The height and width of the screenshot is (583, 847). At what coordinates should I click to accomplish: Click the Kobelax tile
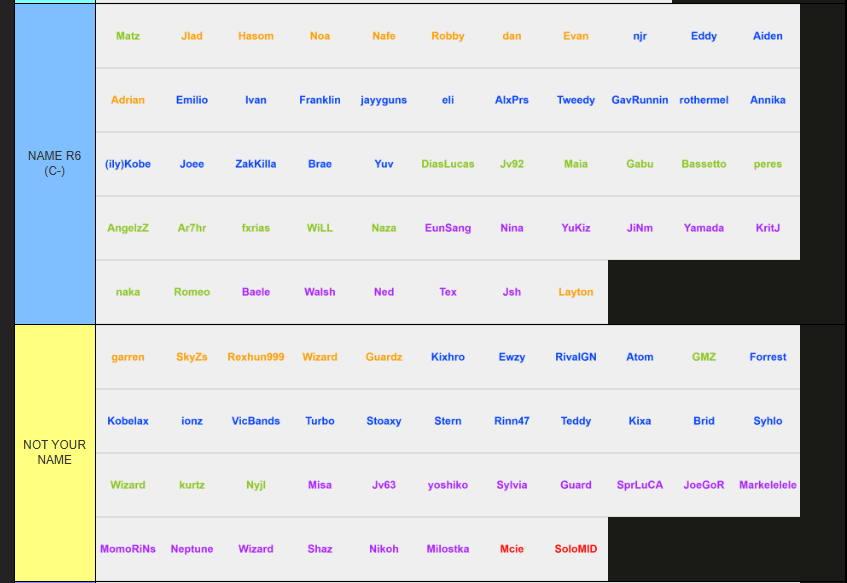tap(128, 421)
